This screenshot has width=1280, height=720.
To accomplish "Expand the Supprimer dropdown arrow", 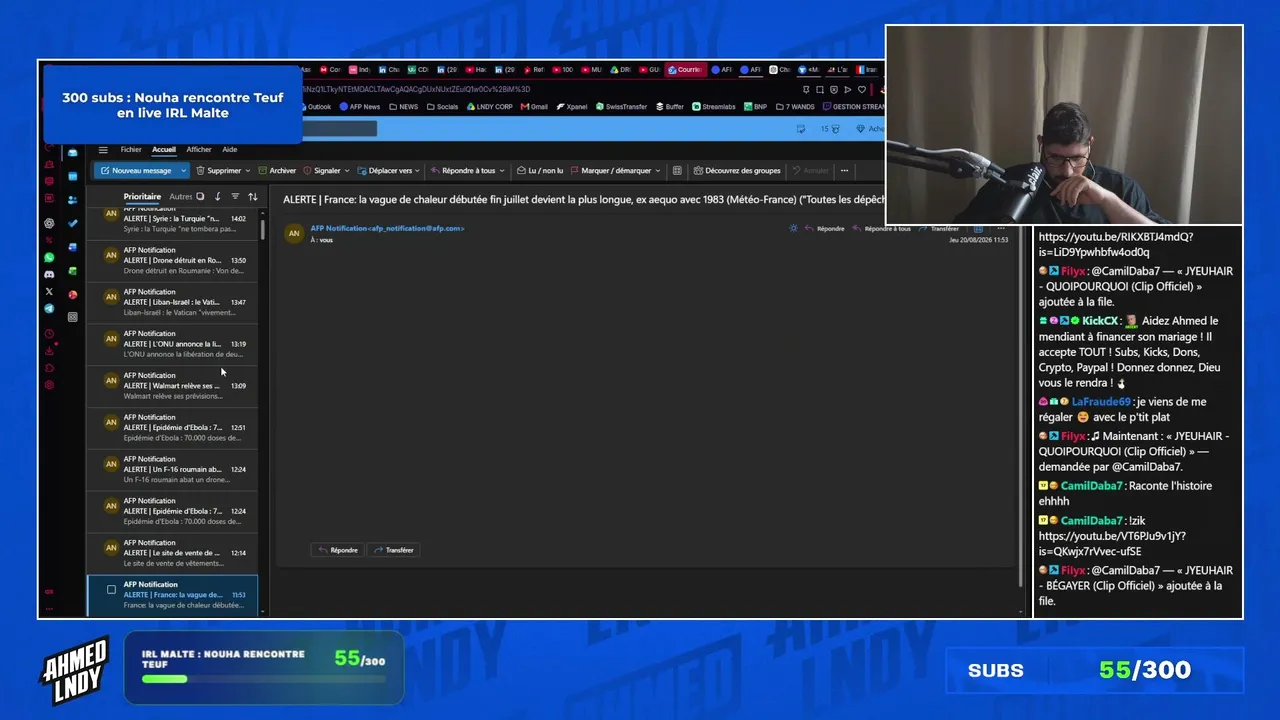I will click(x=247, y=171).
